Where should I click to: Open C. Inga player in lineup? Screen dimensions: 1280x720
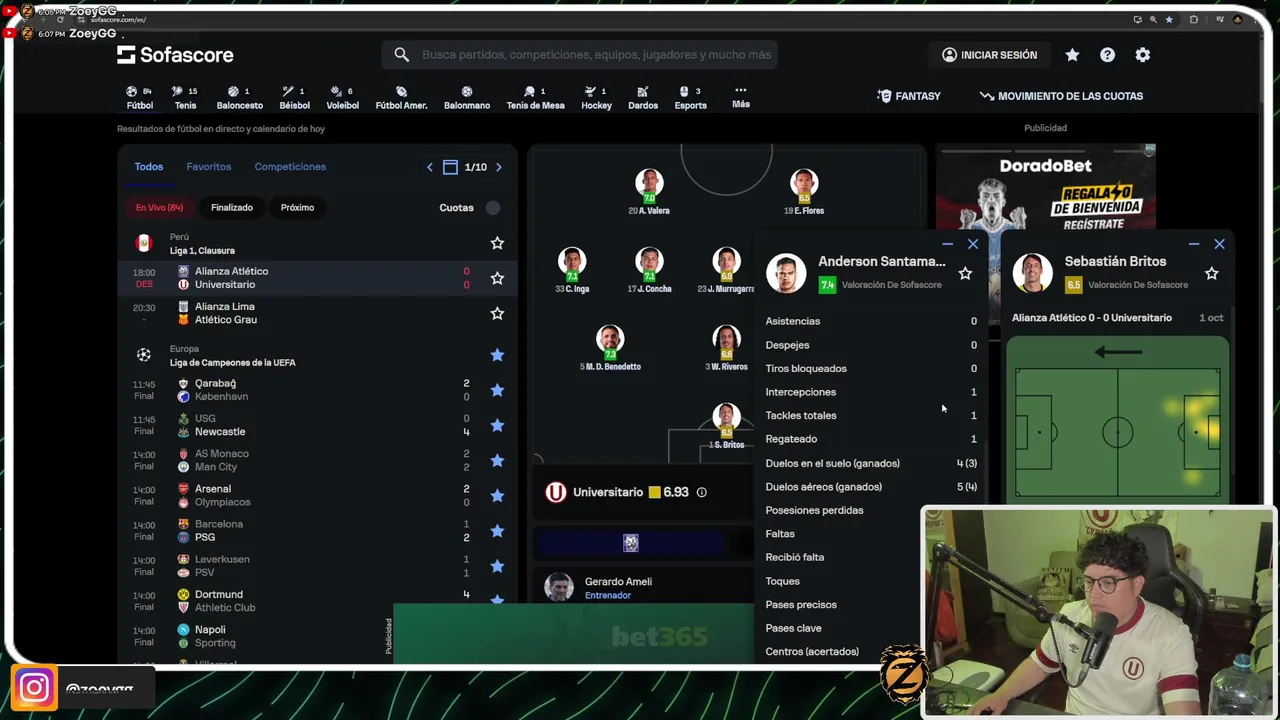click(x=572, y=270)
